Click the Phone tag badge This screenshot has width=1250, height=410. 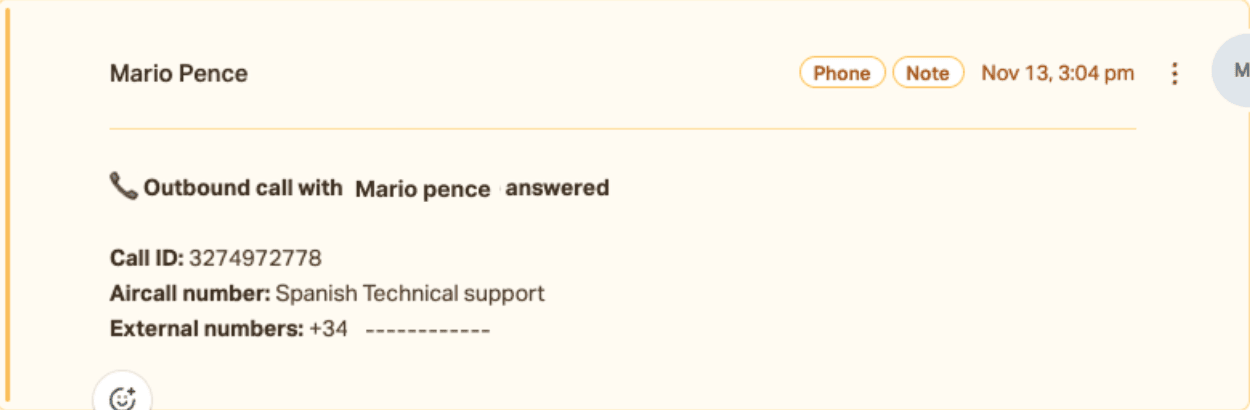tap(842, 73)
